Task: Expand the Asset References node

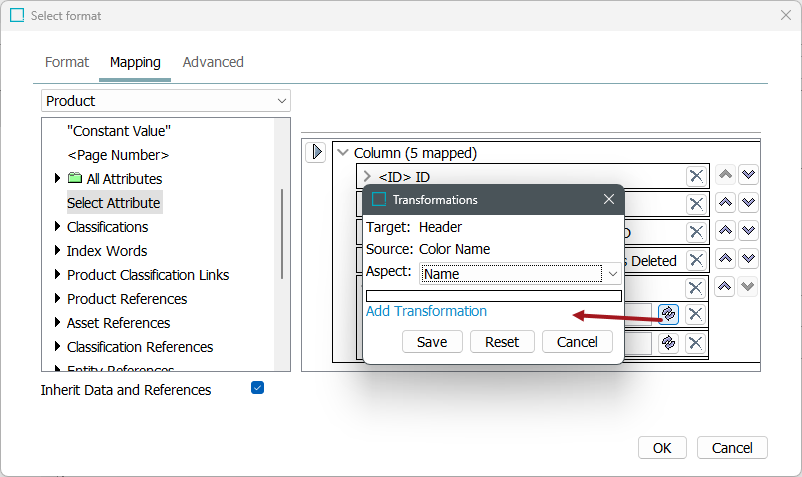Action: tap(57, 322)
